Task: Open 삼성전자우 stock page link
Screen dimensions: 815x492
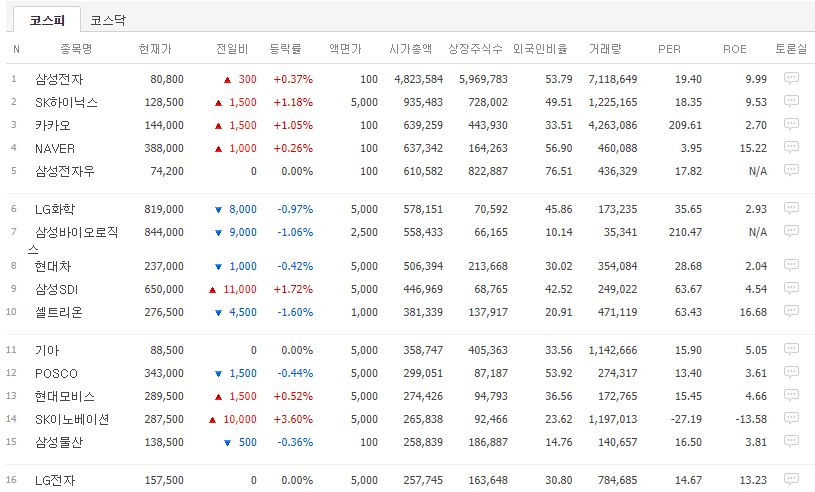Action: [x=64, y=171]
